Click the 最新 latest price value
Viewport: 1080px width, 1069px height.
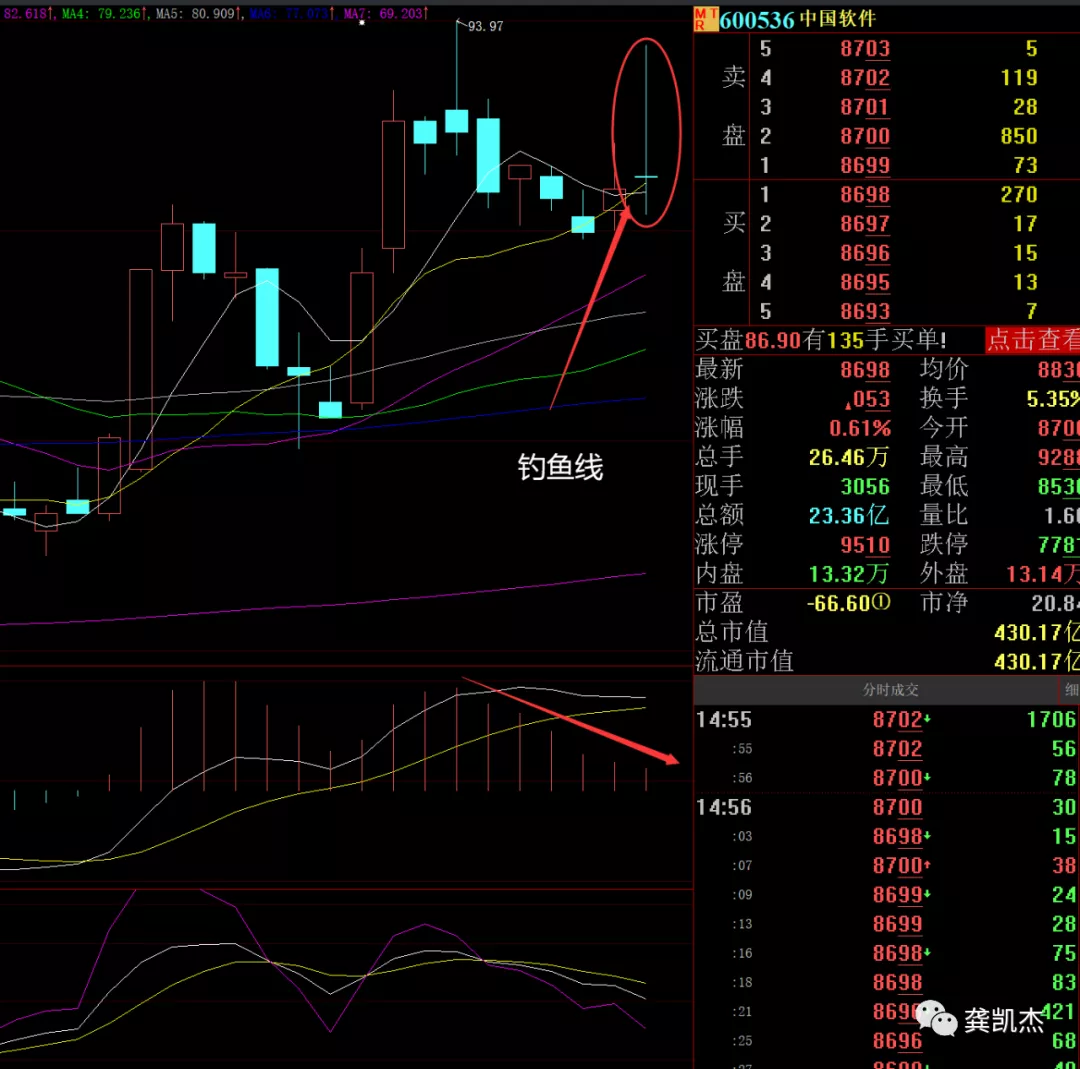865,370
